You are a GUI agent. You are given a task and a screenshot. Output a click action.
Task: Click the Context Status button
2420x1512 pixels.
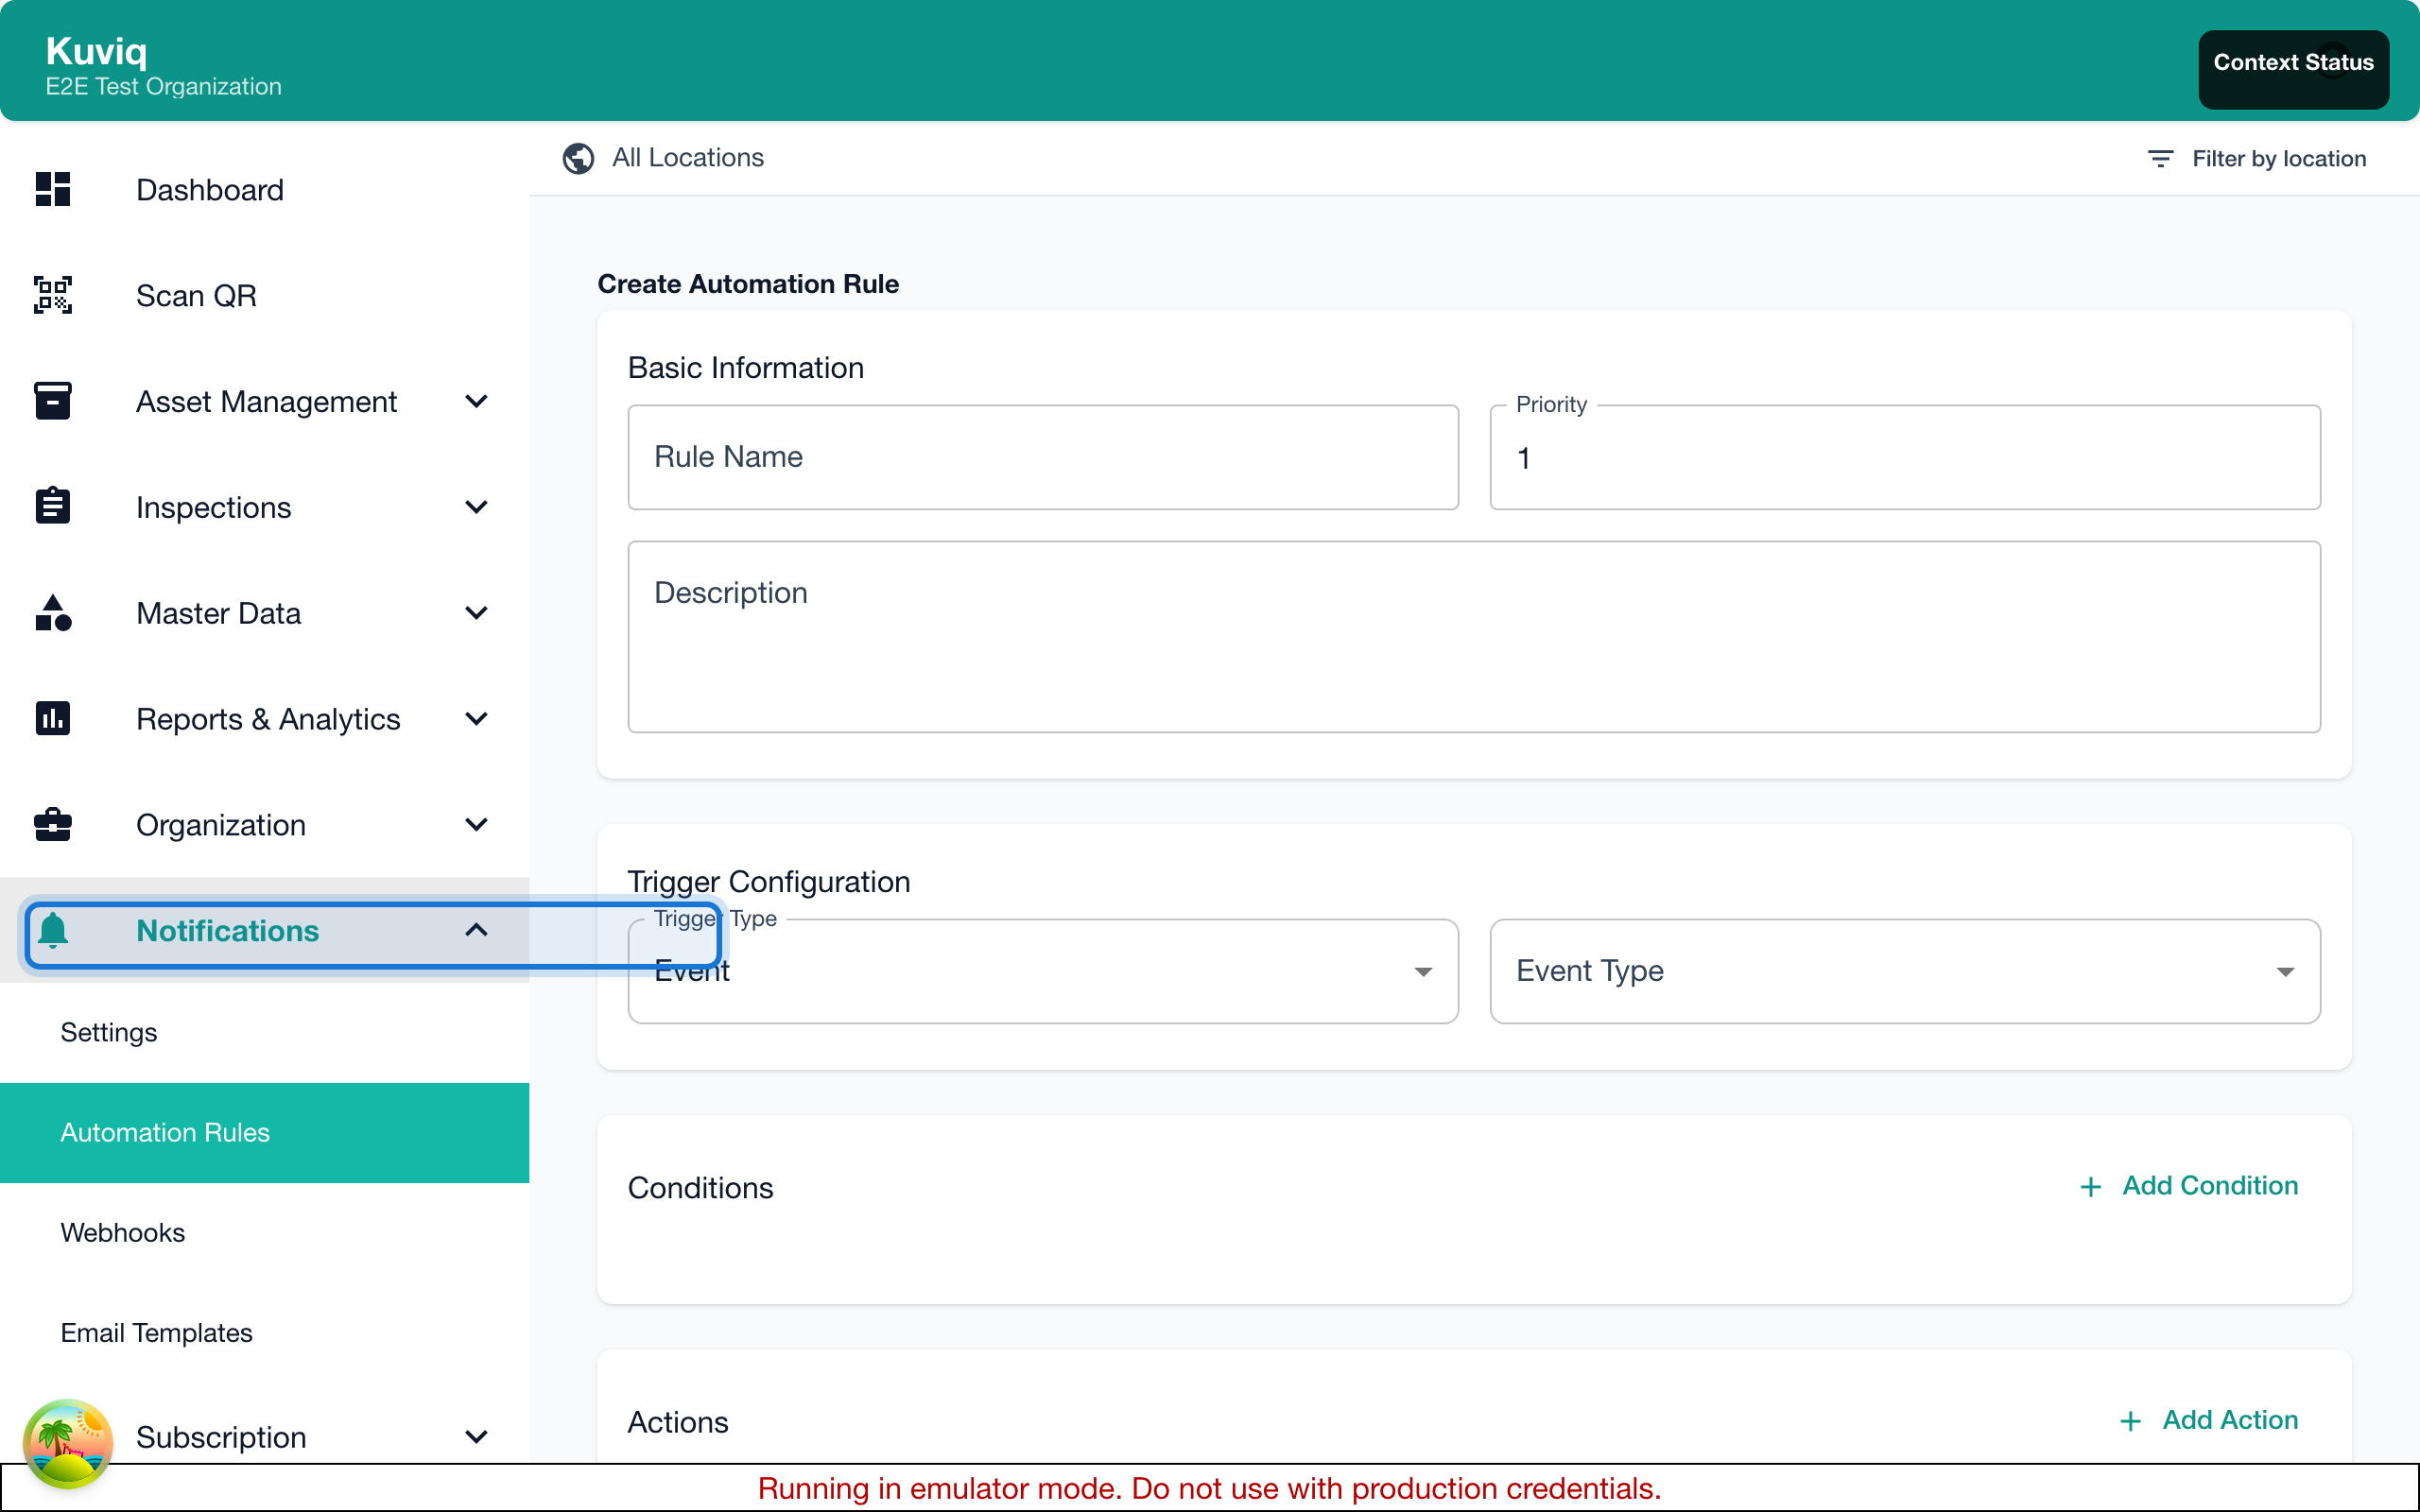[x=2293, y=68]
